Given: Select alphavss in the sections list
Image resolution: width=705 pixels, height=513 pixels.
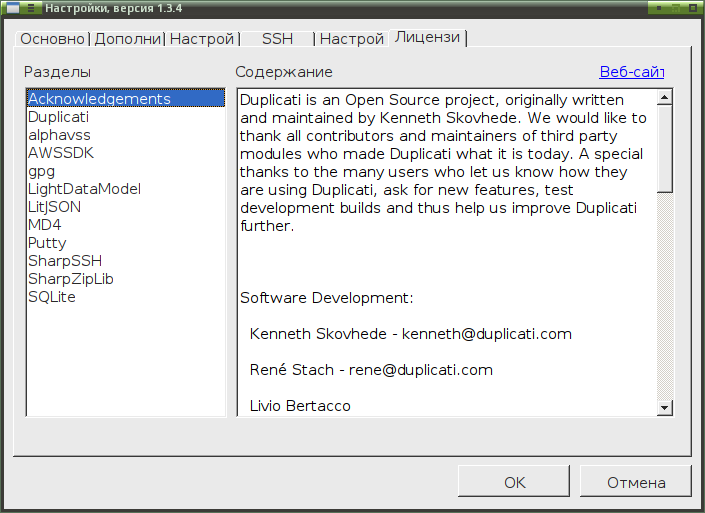Looking at the screenshot, I should coord(125,135).
